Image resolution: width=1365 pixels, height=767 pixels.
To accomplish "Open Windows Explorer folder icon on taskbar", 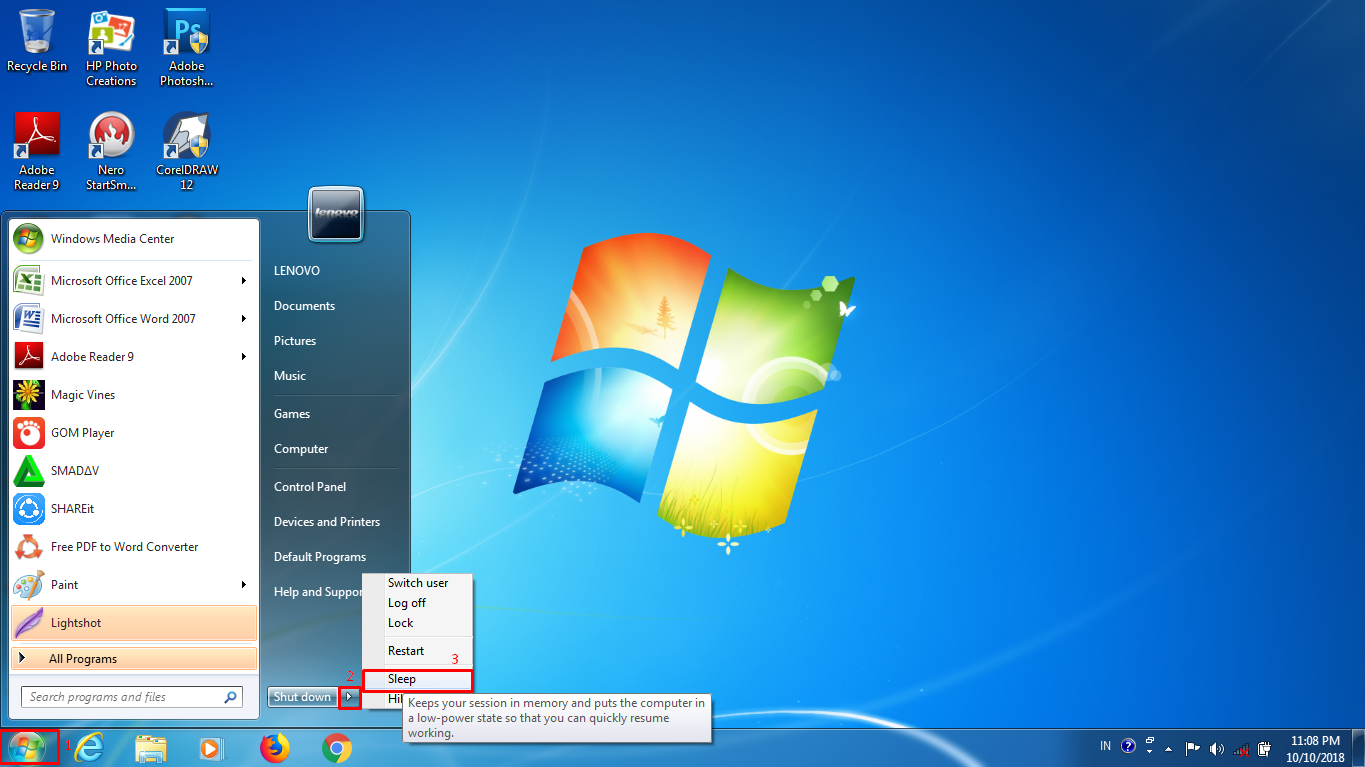I will click(151, 748).
